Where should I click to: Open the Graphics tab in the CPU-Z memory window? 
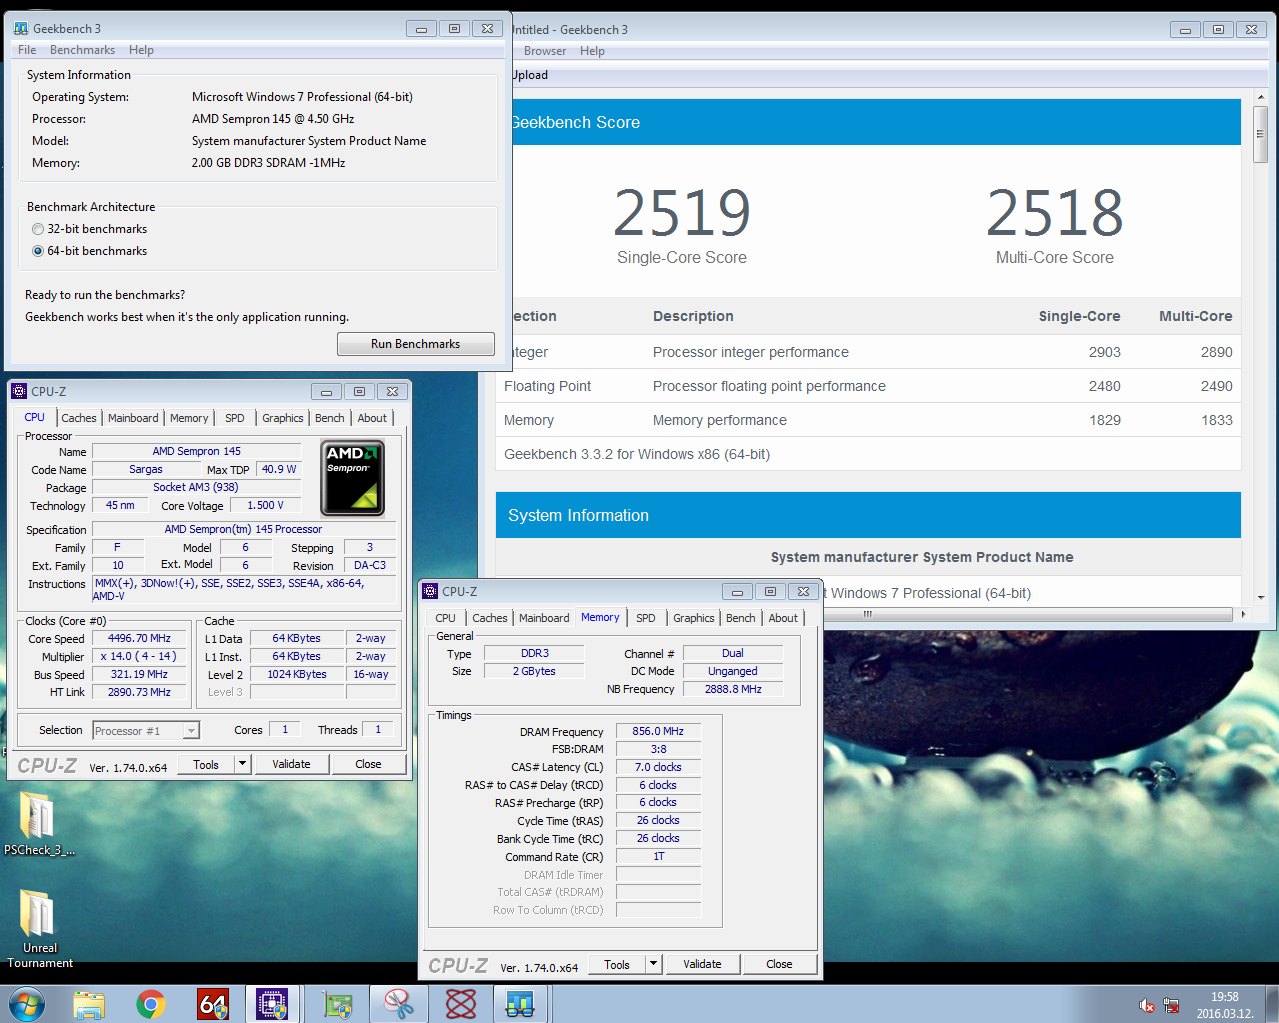[694, 618]
